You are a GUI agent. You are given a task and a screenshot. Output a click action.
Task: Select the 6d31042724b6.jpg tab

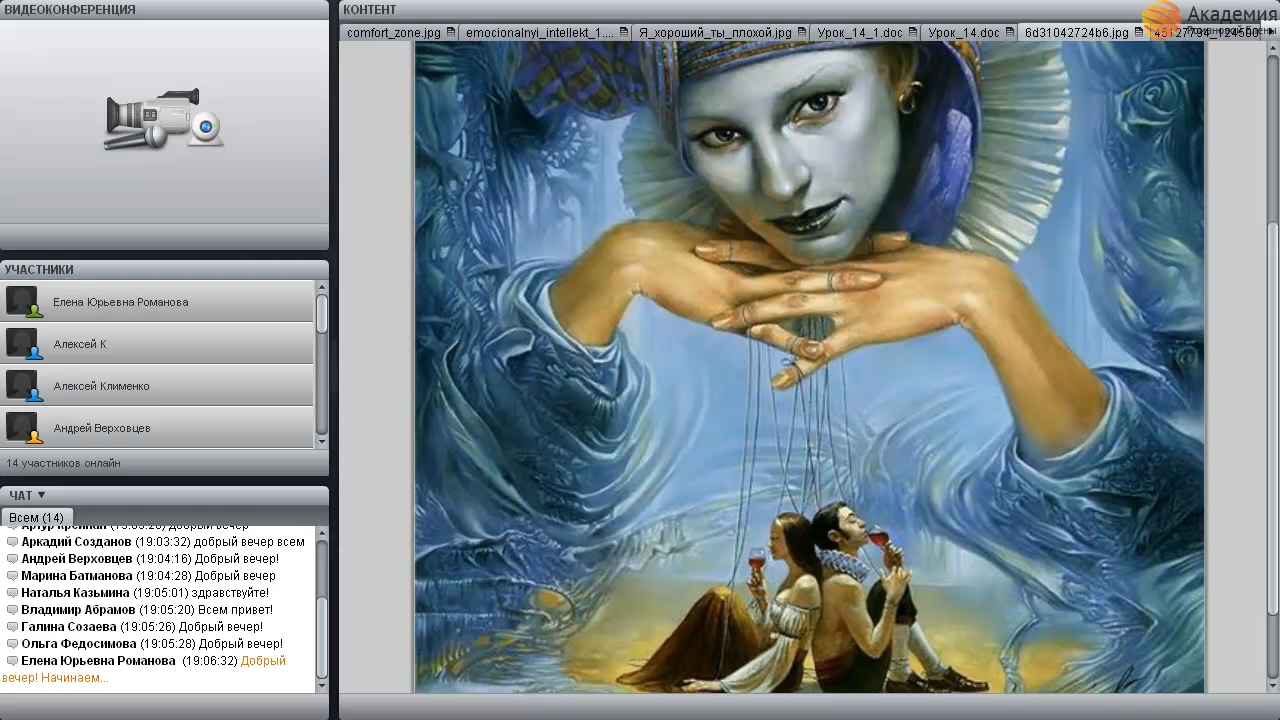[x=1083, y=33]
